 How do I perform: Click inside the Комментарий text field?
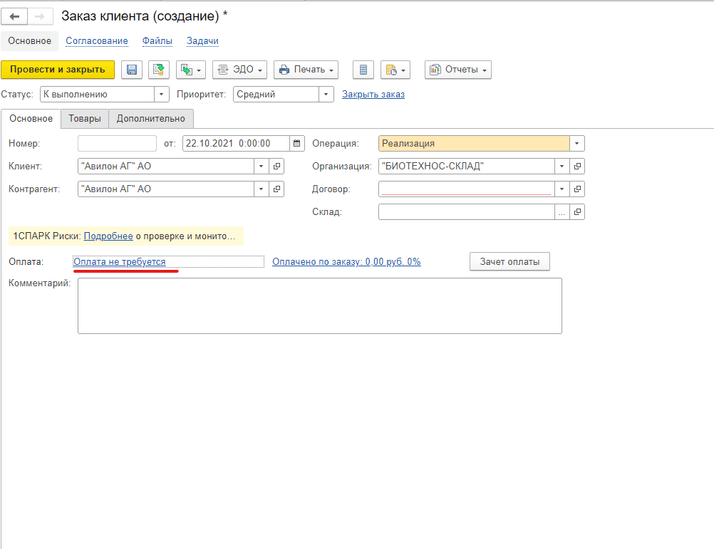(319, 305)
